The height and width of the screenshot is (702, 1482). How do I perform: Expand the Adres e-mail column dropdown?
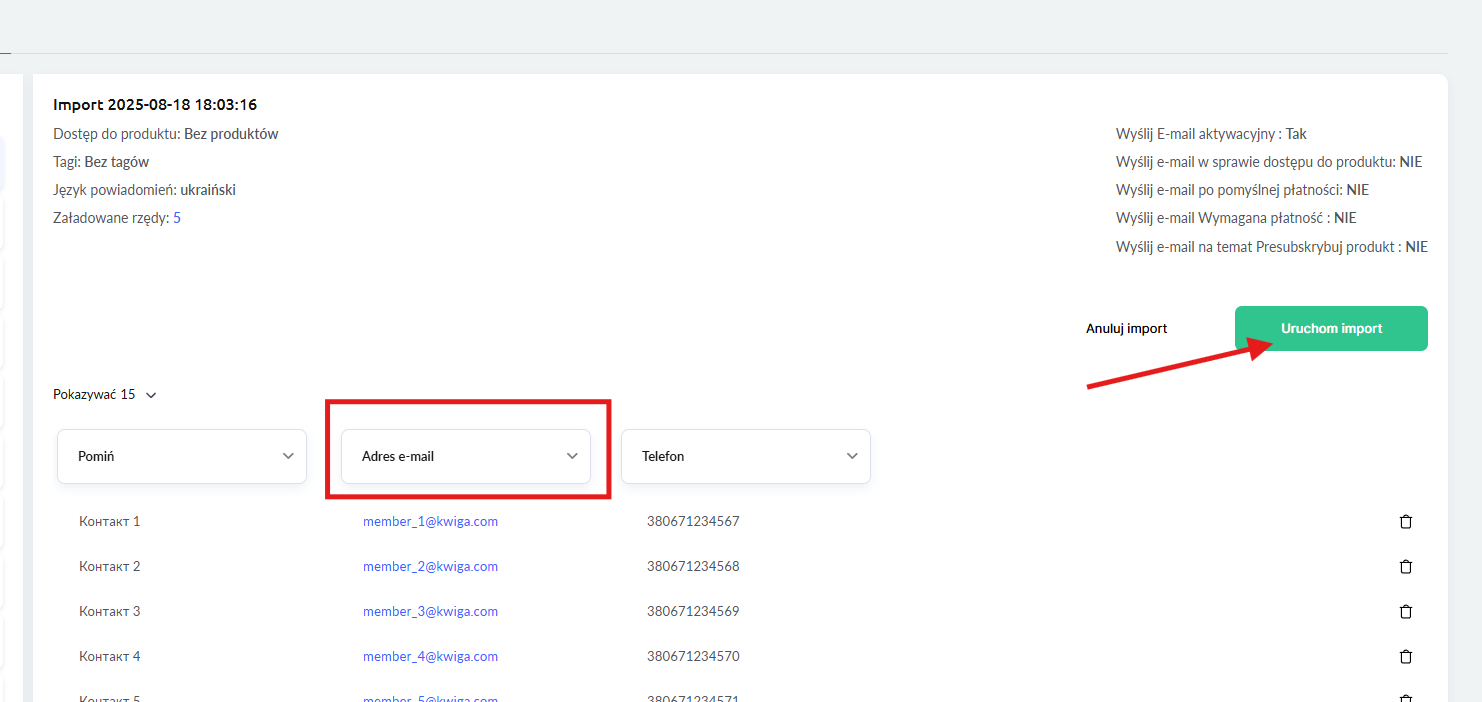pos(466,456)
